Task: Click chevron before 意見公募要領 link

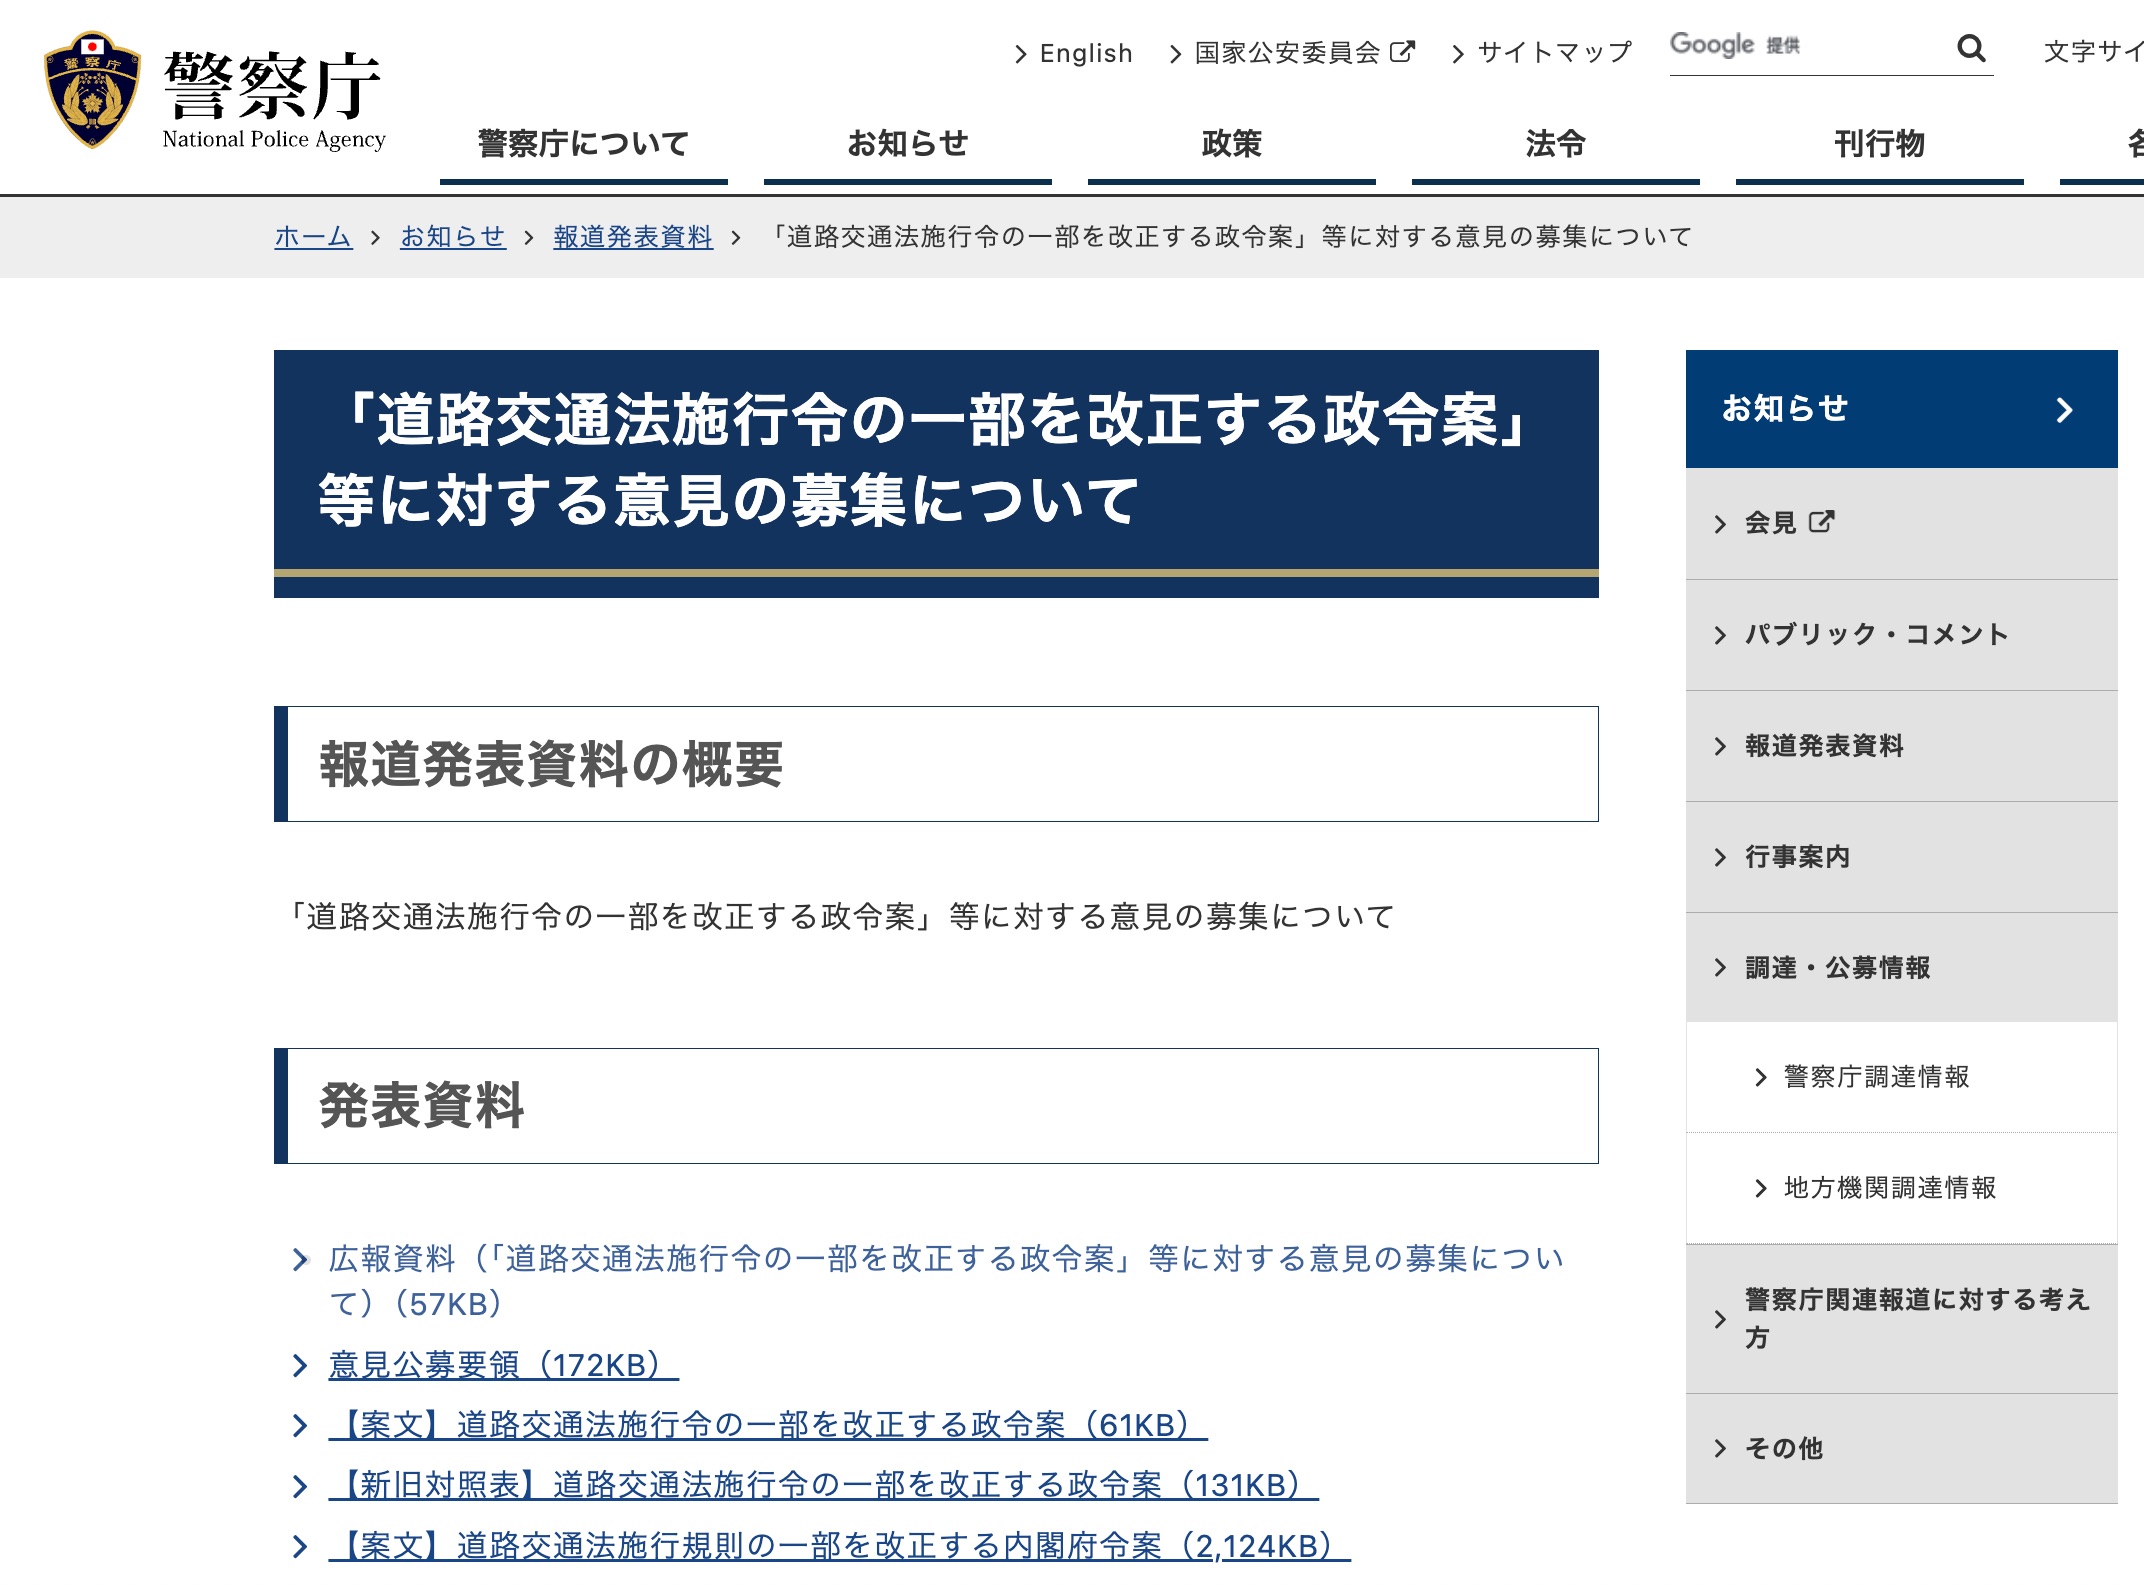Action: coord(300,1366)
